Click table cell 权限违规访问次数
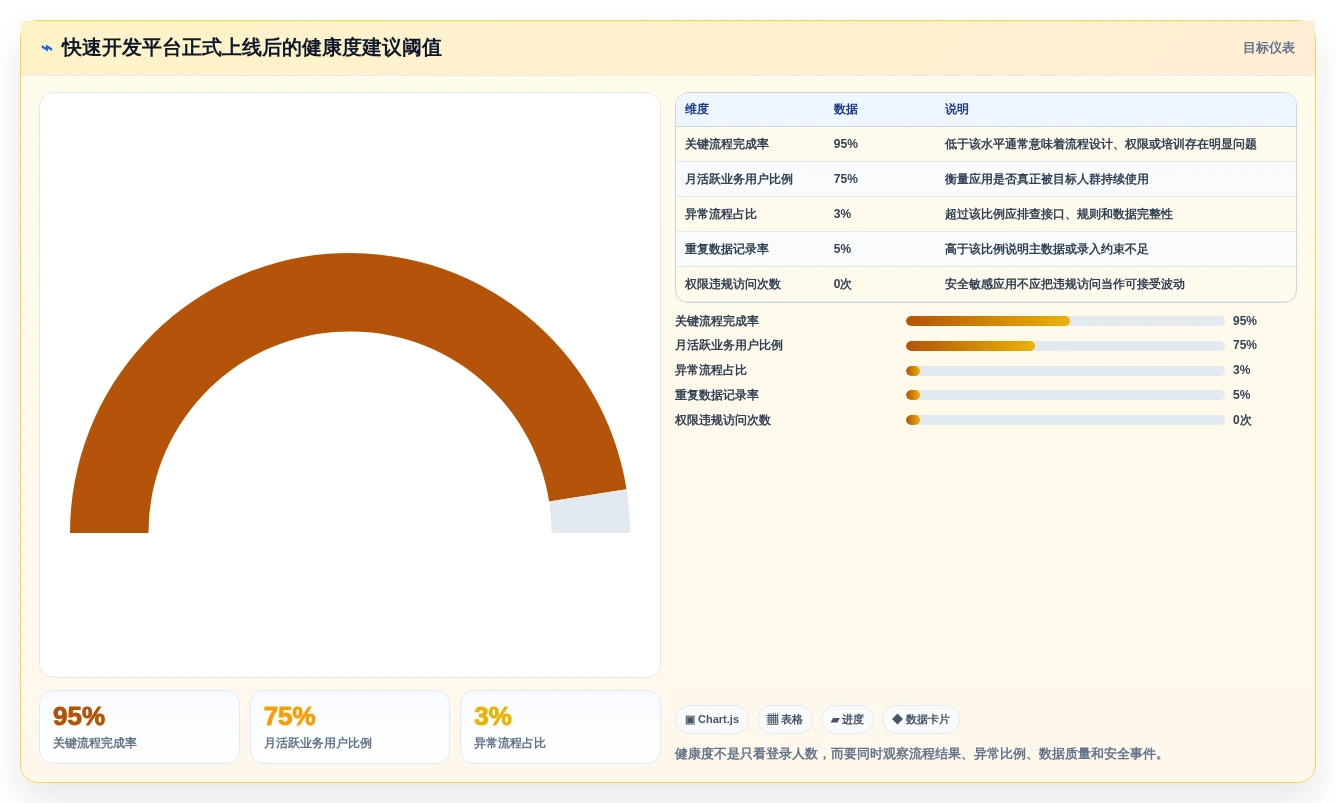The width and height of the screenshot is (1336, 803). [x=733, y=284]
